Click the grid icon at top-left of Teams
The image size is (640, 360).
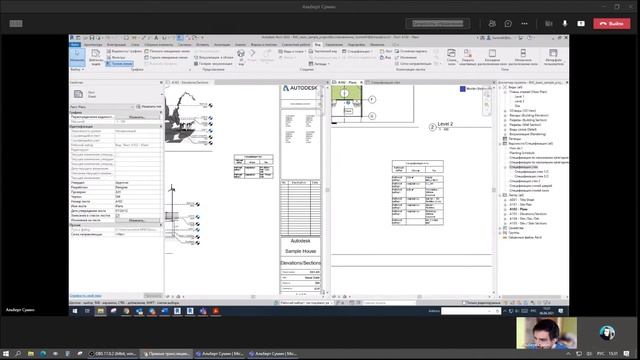tap(16, 24)
